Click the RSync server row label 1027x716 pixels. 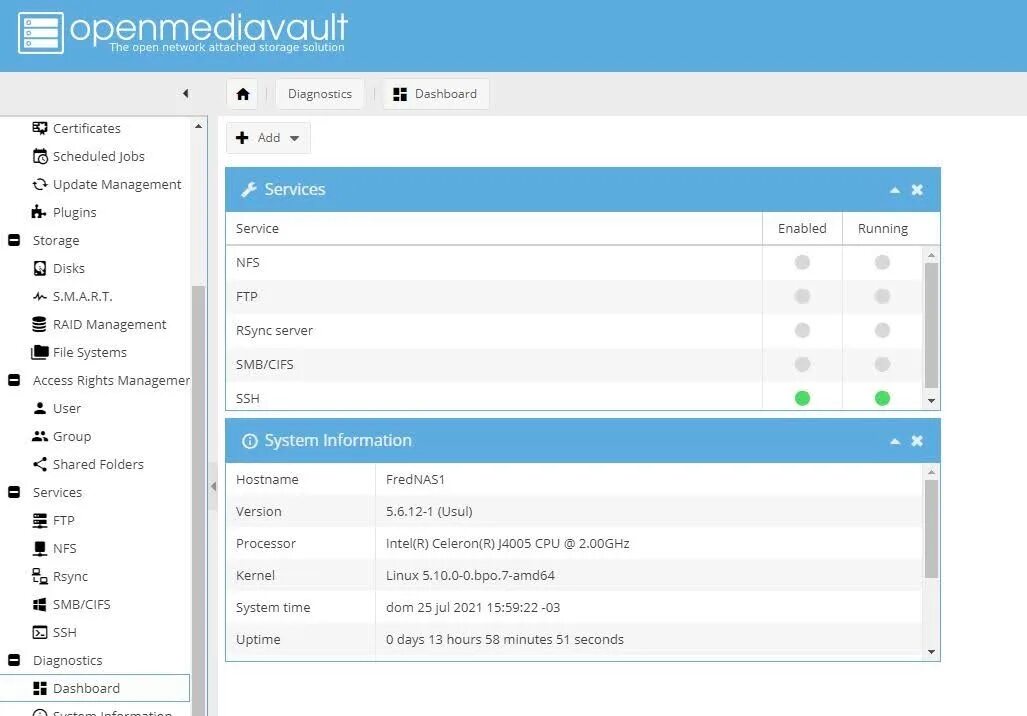(x=274, y=330)
